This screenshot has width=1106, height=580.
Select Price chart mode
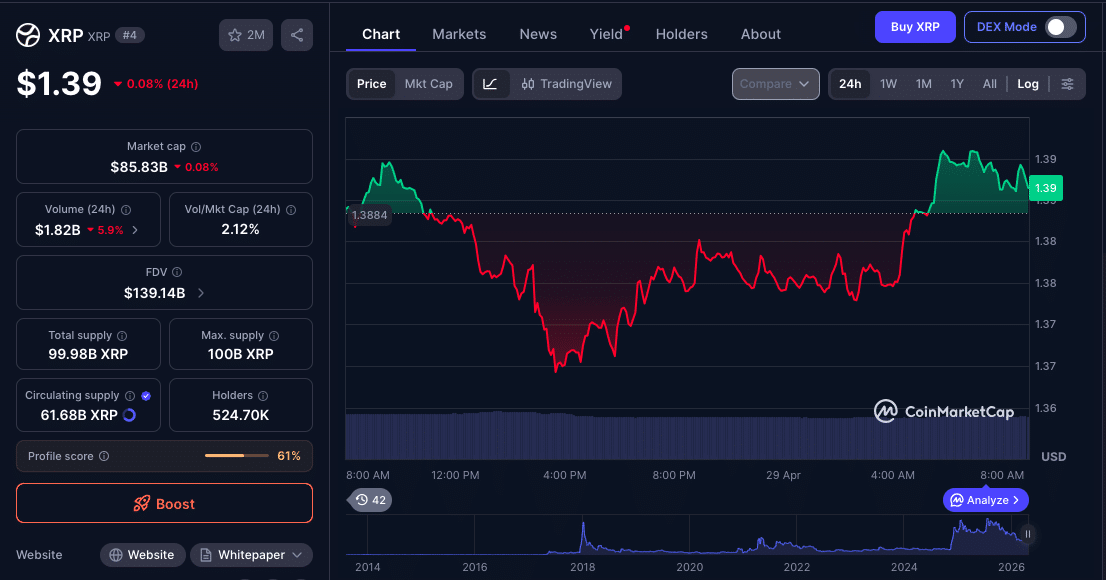[x=372, y=84]
